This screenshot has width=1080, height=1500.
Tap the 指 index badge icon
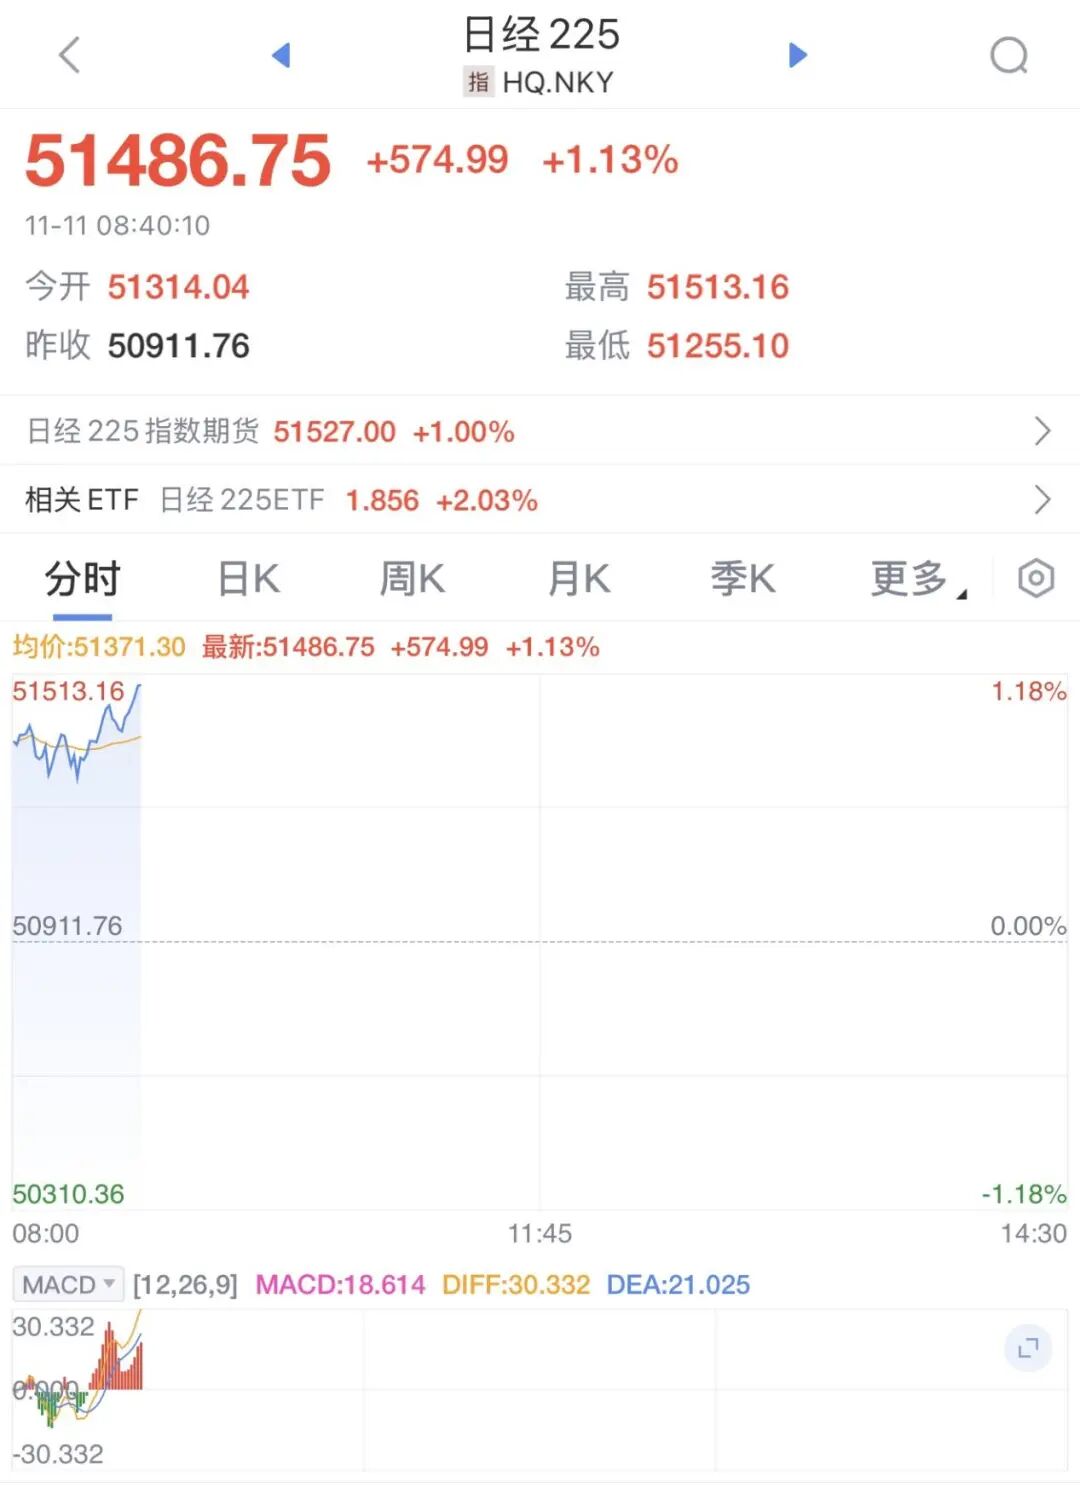click(x=478, y=82)
